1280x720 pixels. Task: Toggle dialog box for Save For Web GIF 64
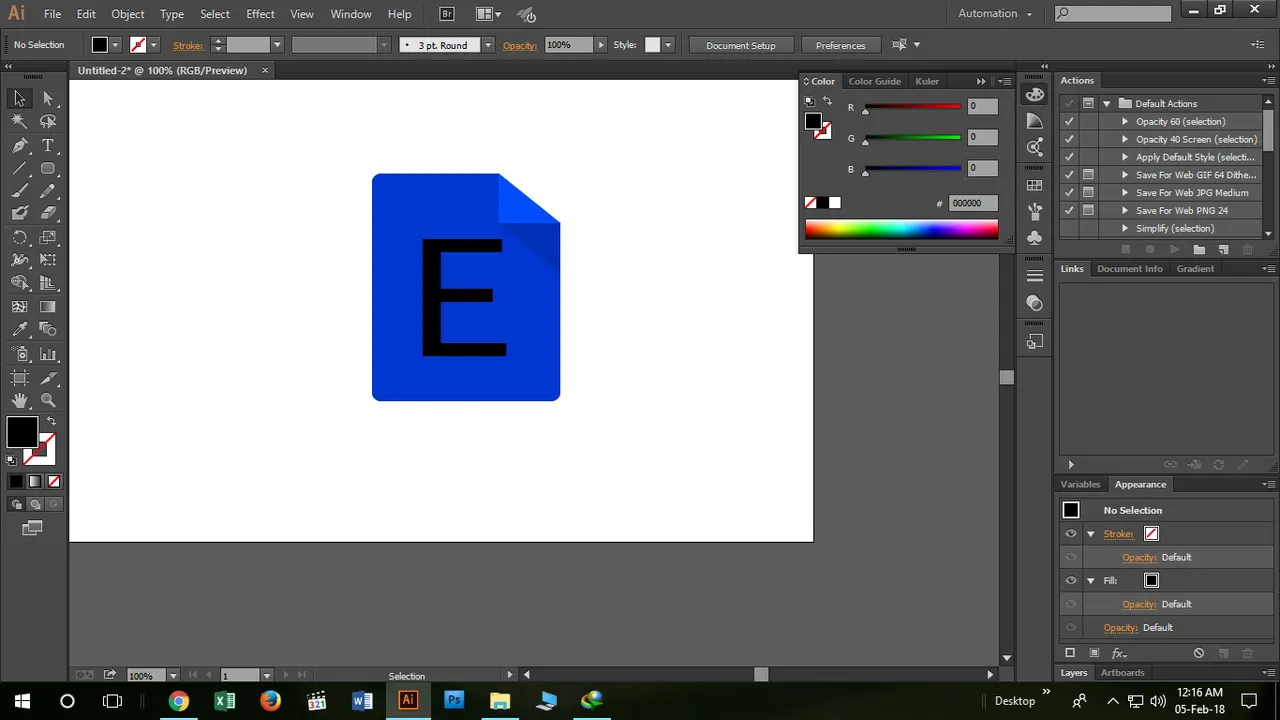tap(1088, 175)
